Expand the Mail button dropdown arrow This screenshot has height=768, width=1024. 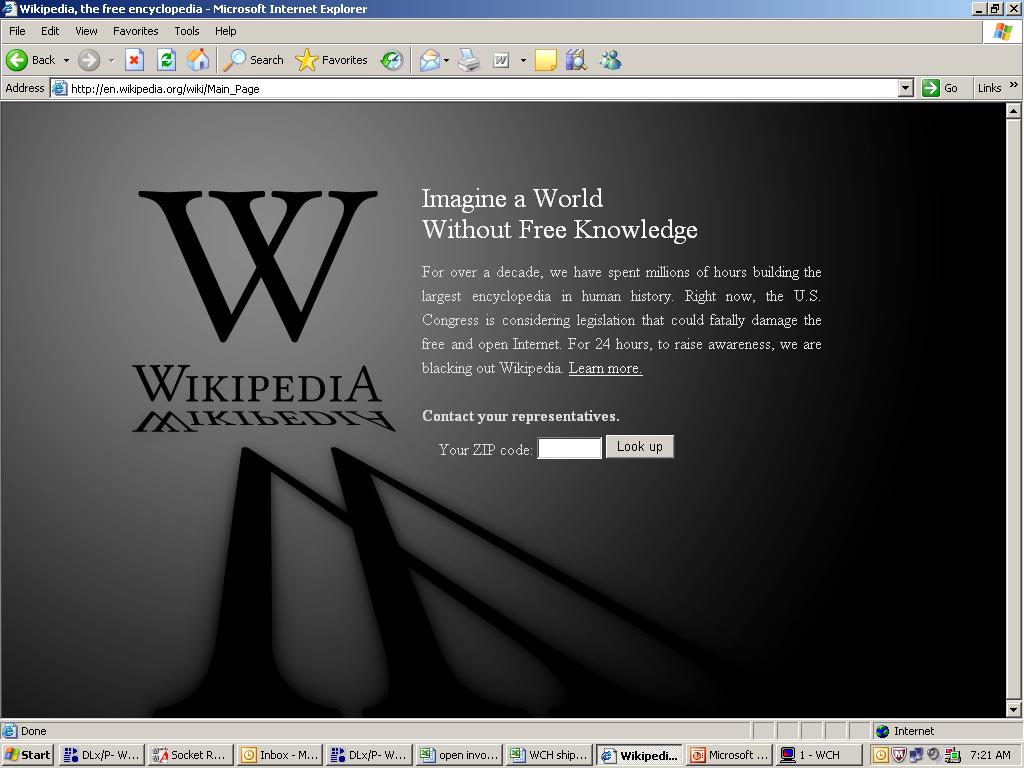click(446, 60)
